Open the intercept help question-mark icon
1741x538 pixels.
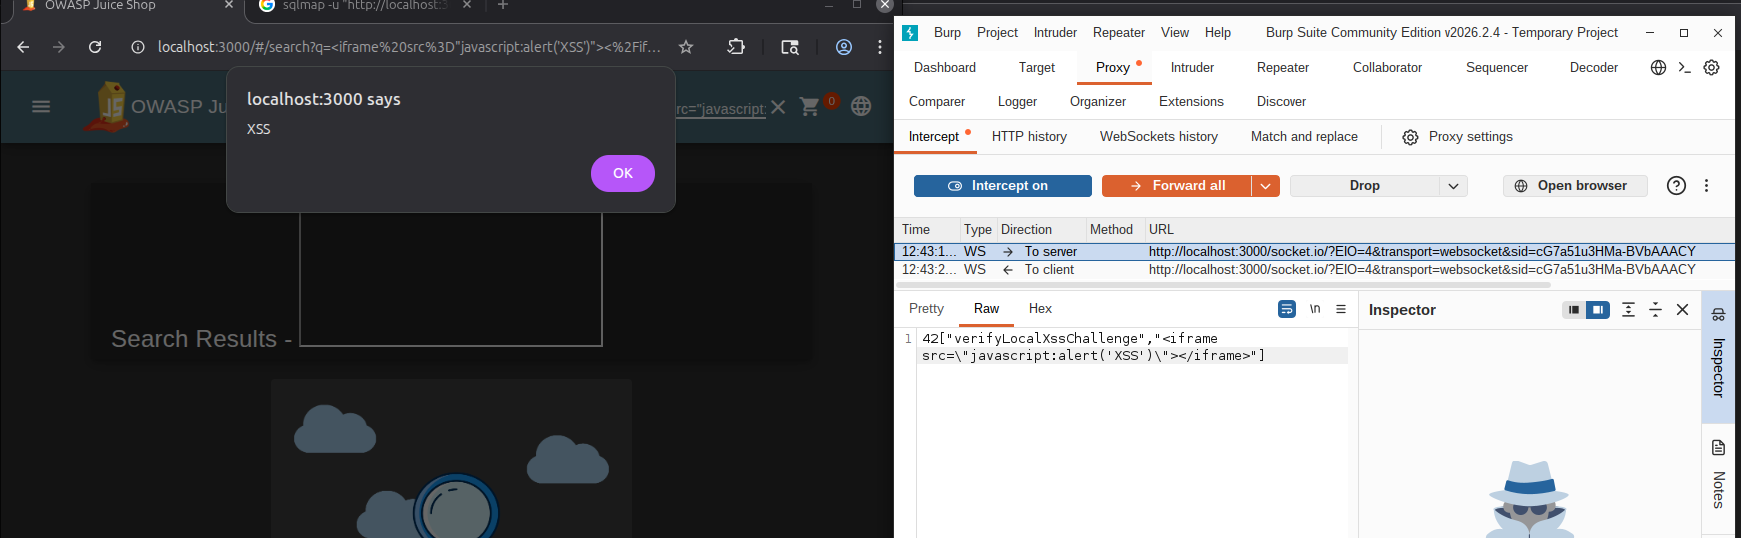point(1677,185)
